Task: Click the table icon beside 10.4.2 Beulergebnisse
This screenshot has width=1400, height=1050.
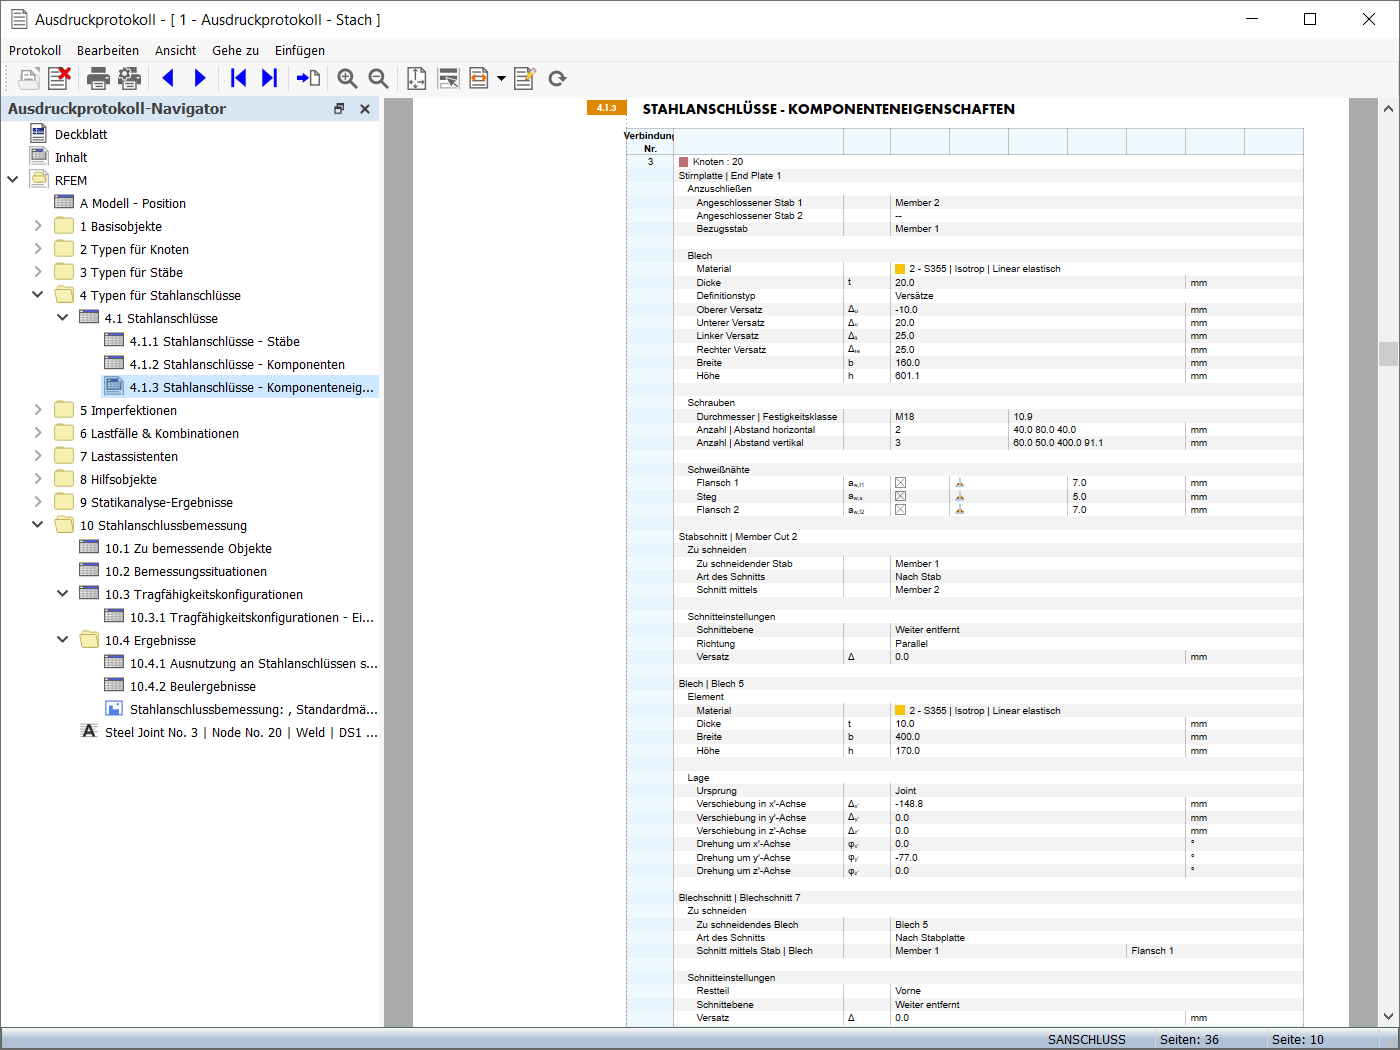Action: (114, 686)
